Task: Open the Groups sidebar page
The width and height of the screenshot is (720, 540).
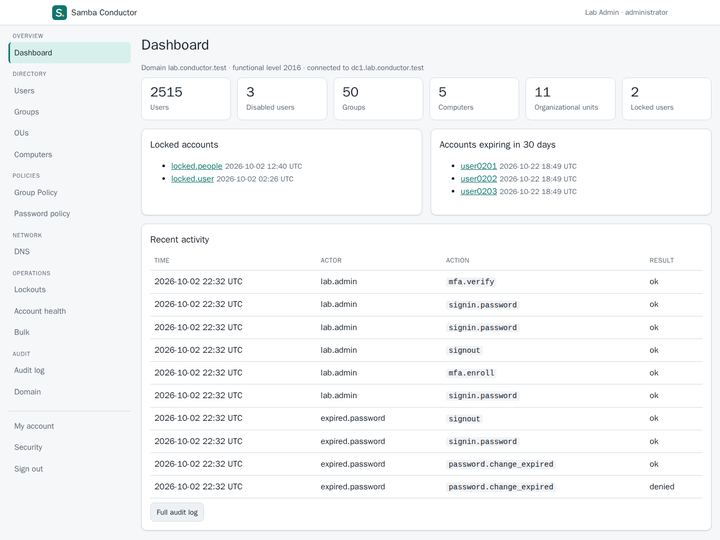Action: [27, 112]
